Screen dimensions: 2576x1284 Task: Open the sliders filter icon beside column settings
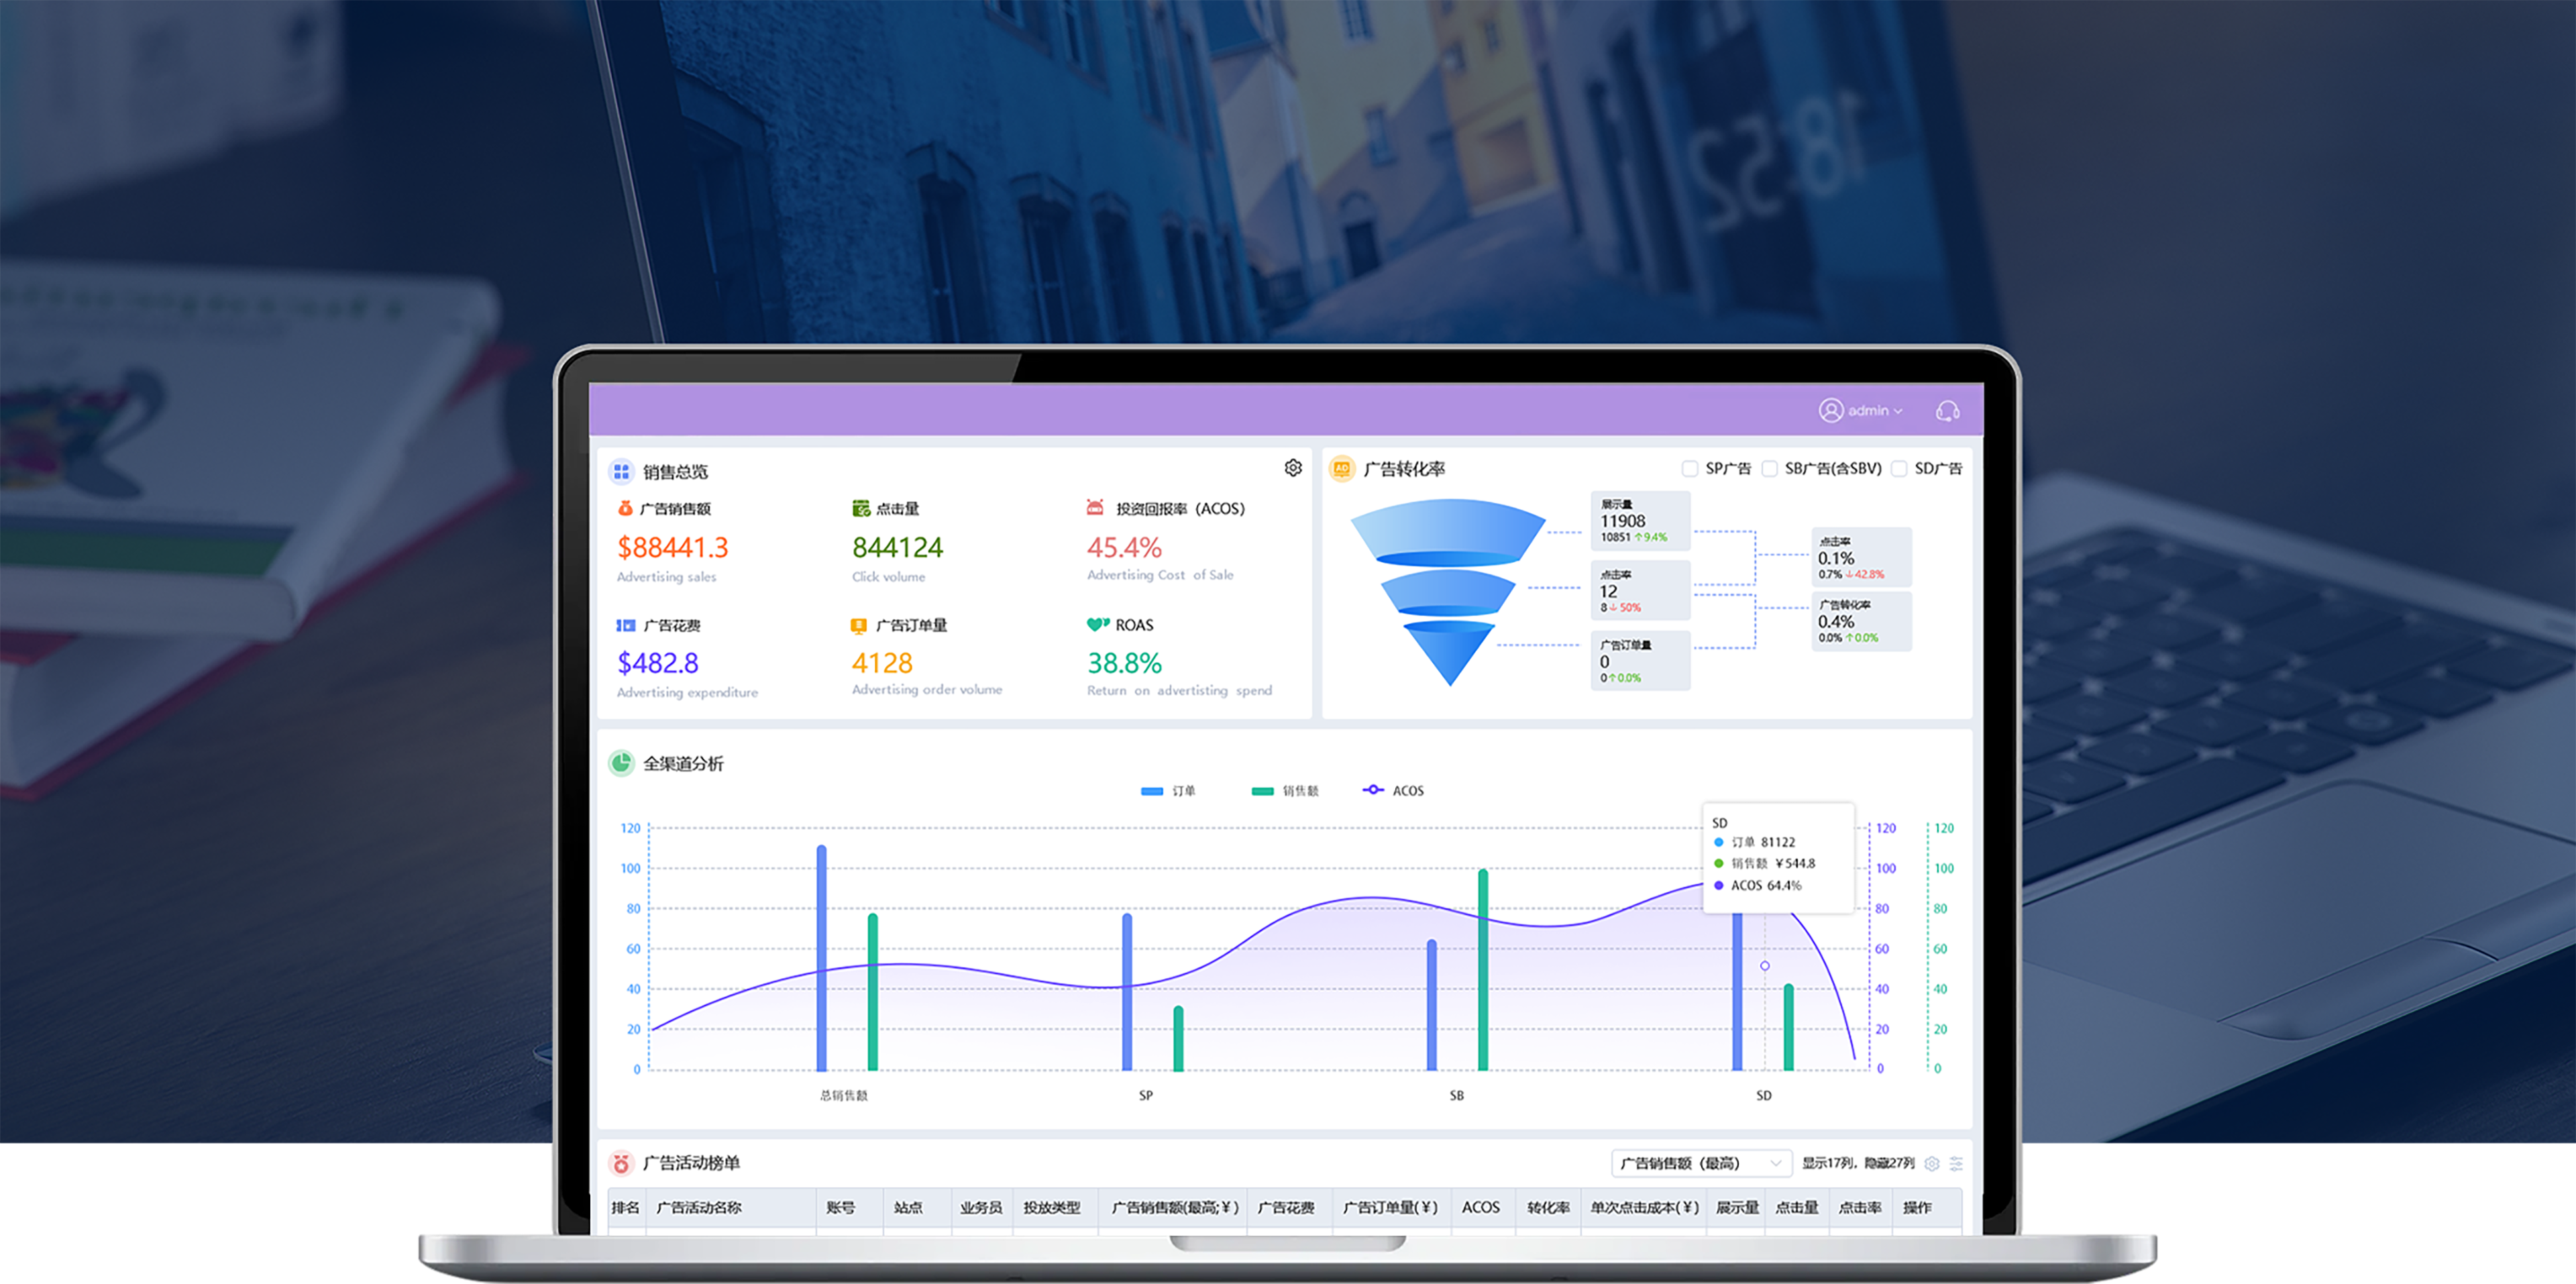point(1956,1164)
